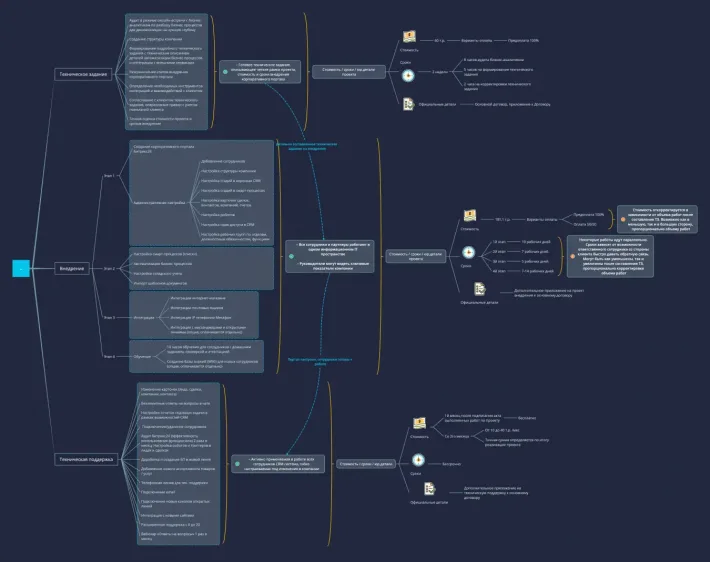The image size is (710, 562).
Task: Click the Обучение node under Этап 4
Action: coord(142,356)
